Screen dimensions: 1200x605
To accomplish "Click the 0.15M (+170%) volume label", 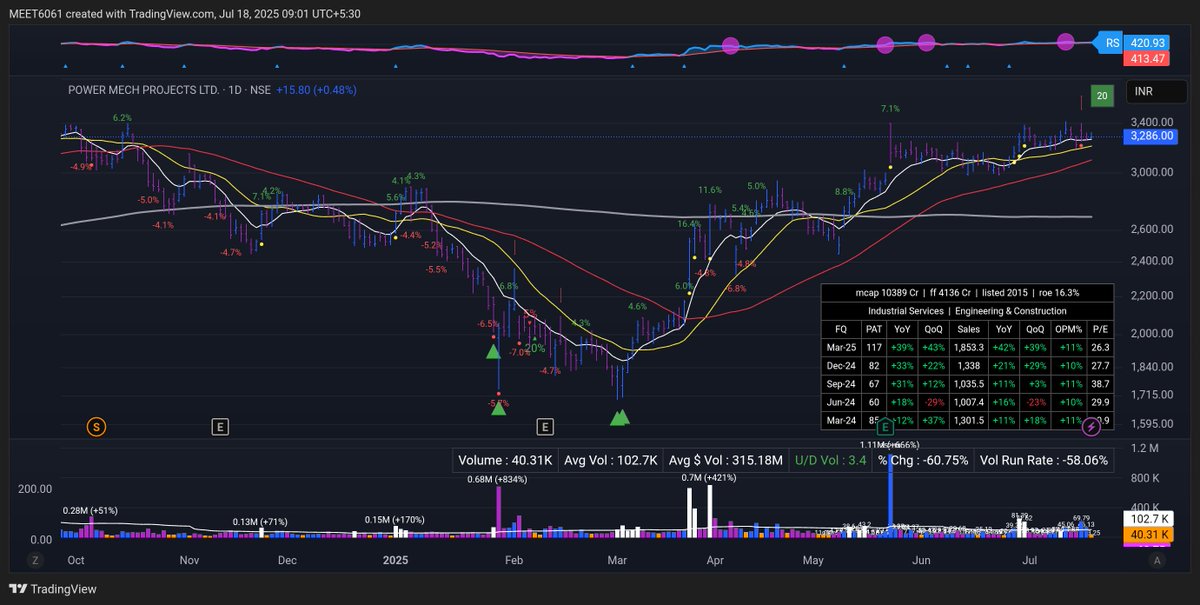I will tap(396, 519).
